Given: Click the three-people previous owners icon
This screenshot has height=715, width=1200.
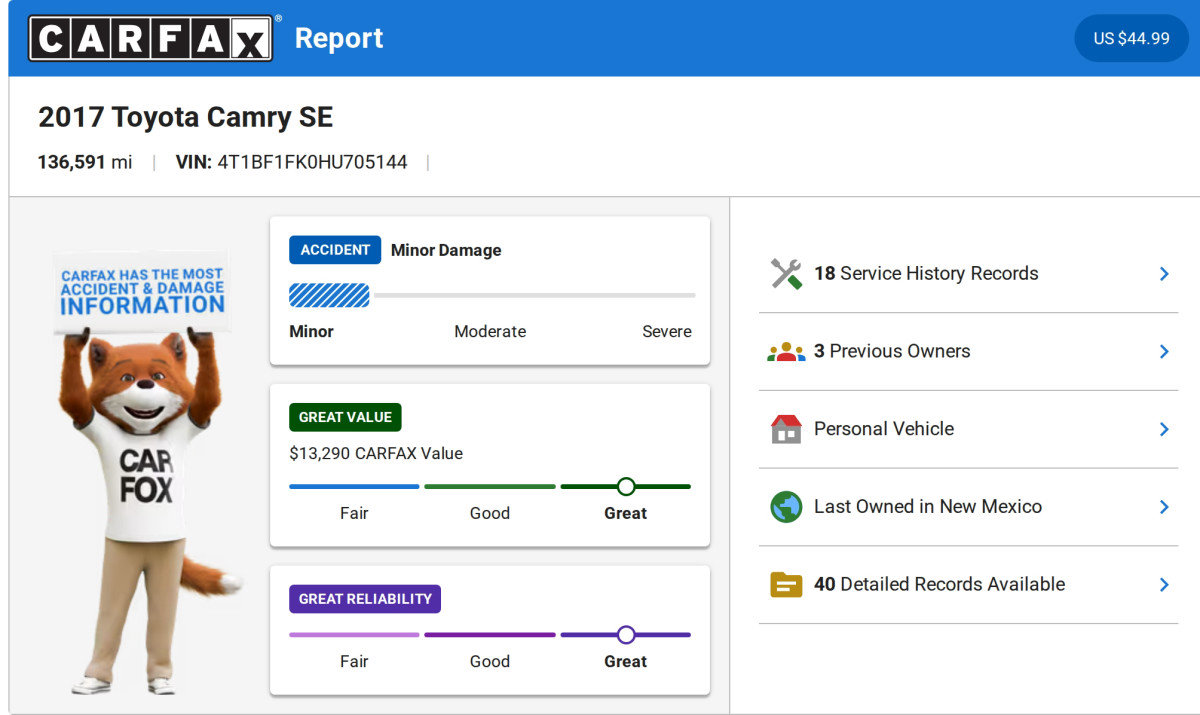Looking at the screenshot, I should coord(787,352).
